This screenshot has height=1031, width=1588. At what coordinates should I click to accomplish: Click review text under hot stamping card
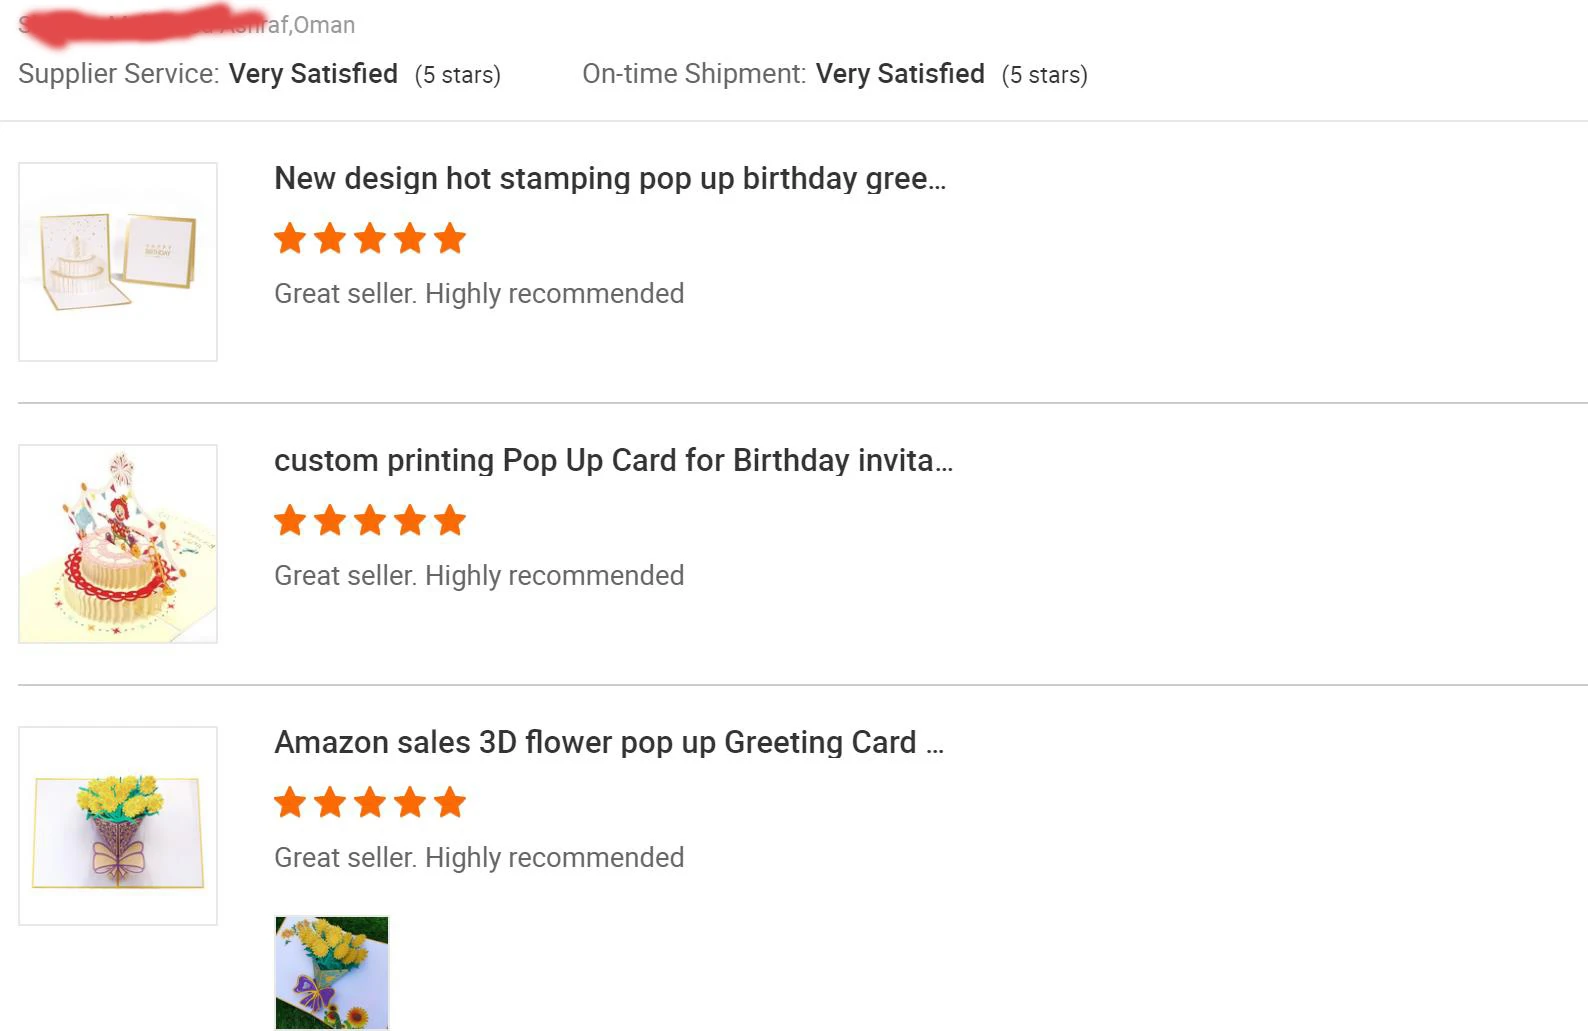(x=479, y=294)
